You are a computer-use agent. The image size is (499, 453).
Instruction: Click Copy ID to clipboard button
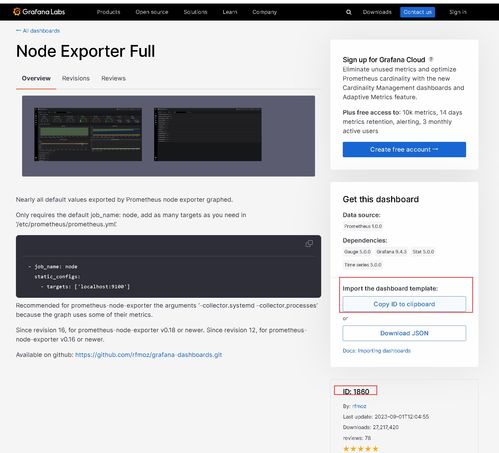pos(404,304)
